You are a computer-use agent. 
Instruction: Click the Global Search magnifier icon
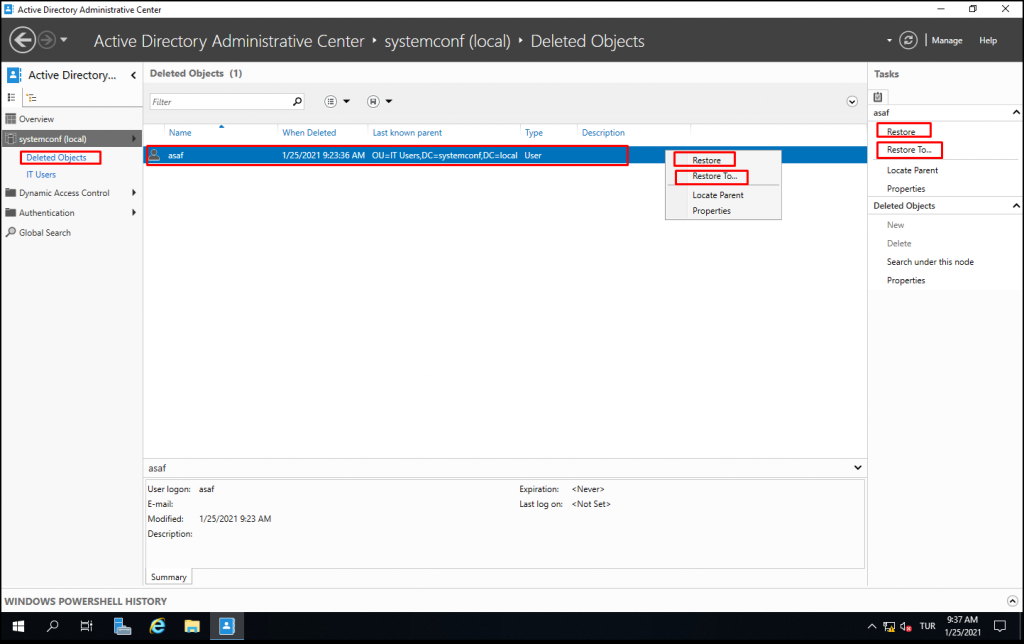(x=10, y=232)
